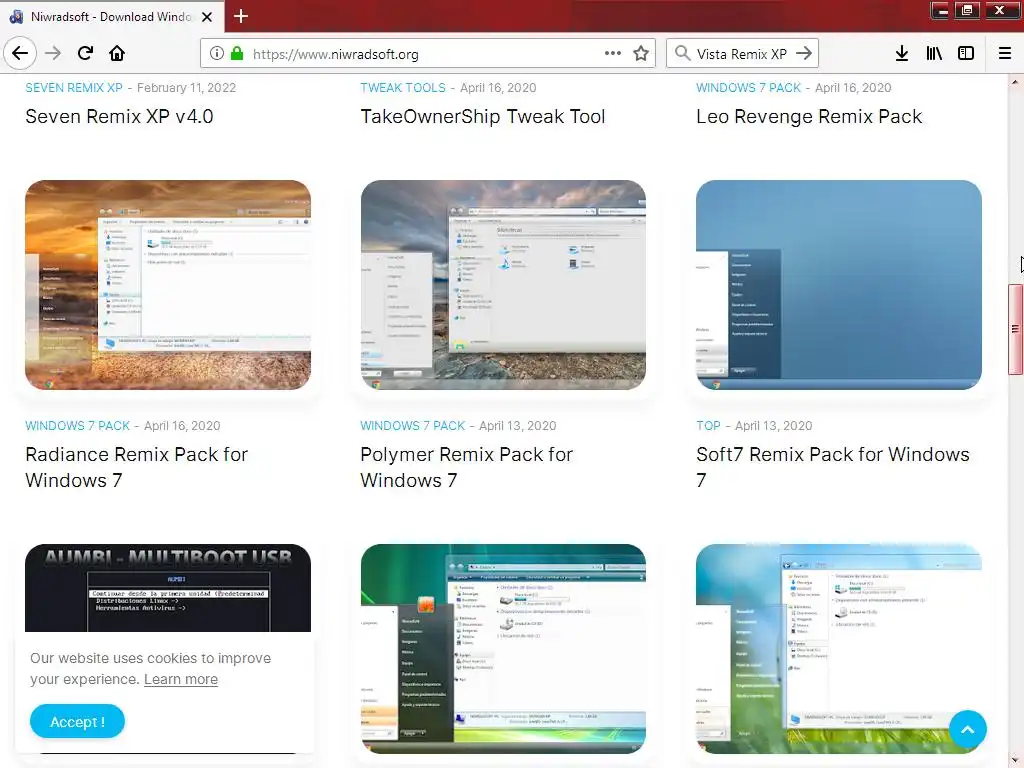Click the vertical scrollbar thumb
1024x768 pixels.
coord(1016,329)
